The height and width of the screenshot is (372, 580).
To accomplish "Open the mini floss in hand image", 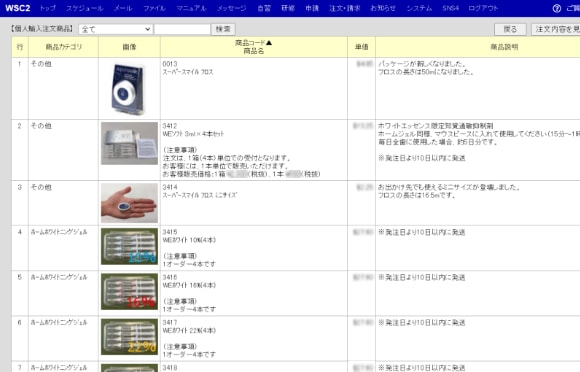I will 129,203.
